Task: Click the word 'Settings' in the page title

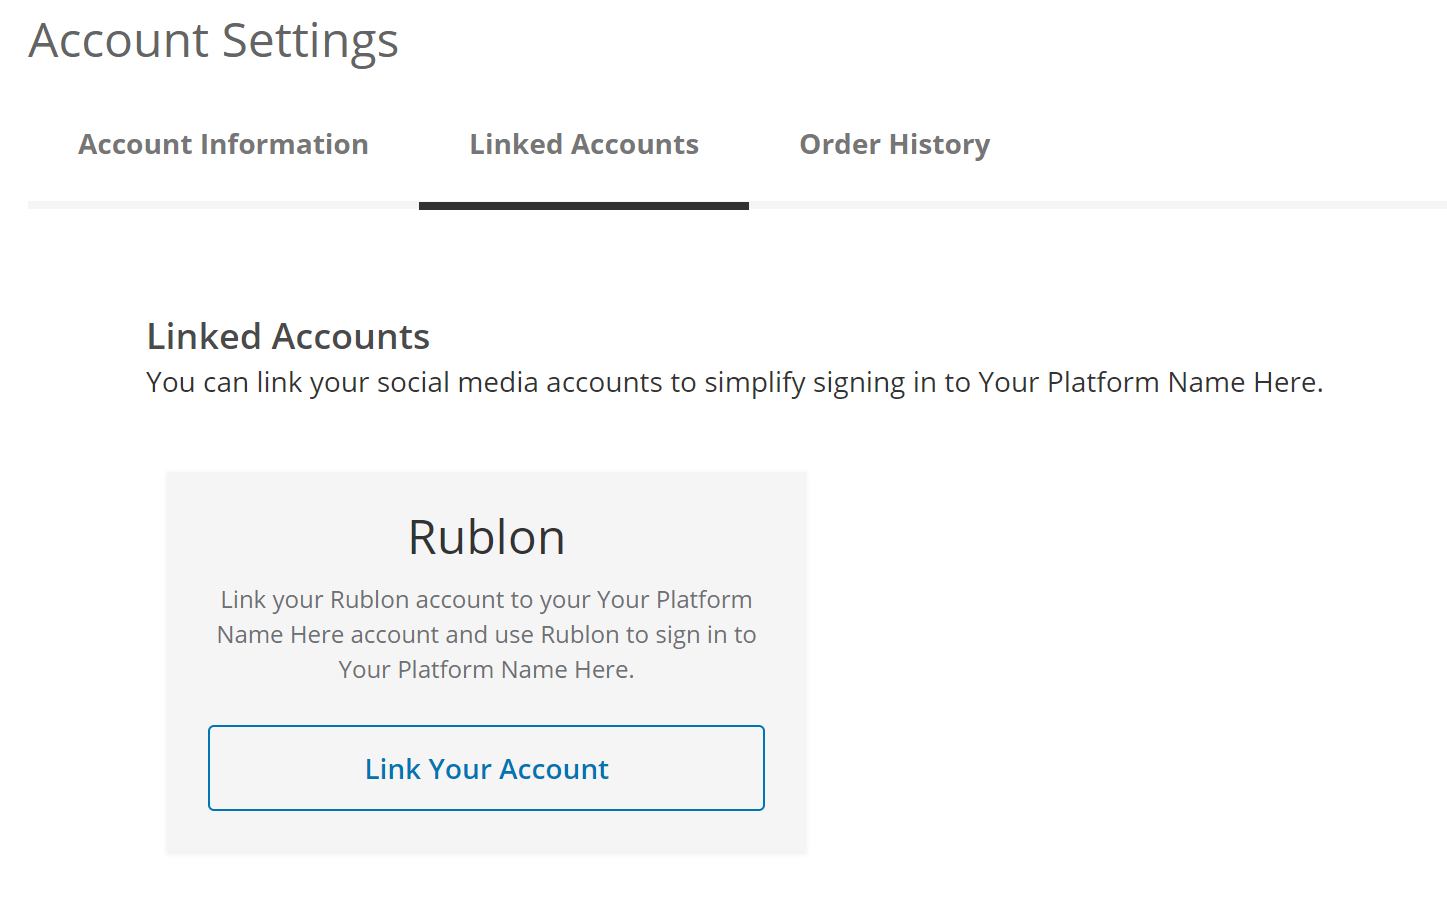Action: [x=309, y=41]
